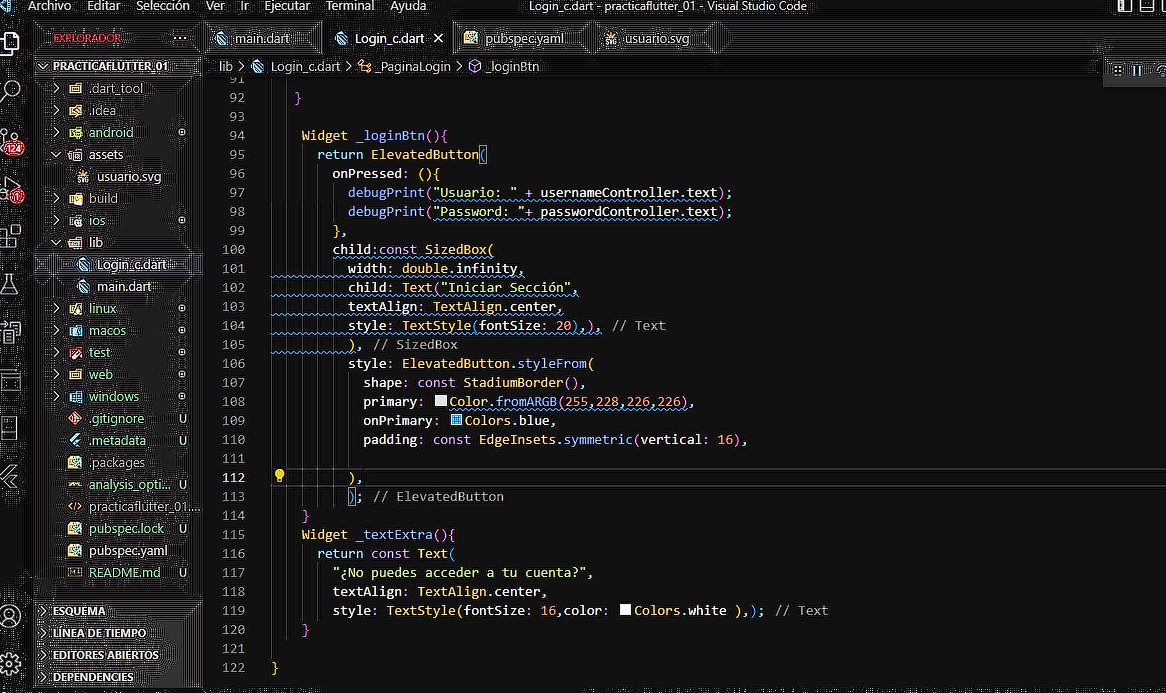Click the .gitignore git file icon
1166x693 pixels.
(75, 419)
